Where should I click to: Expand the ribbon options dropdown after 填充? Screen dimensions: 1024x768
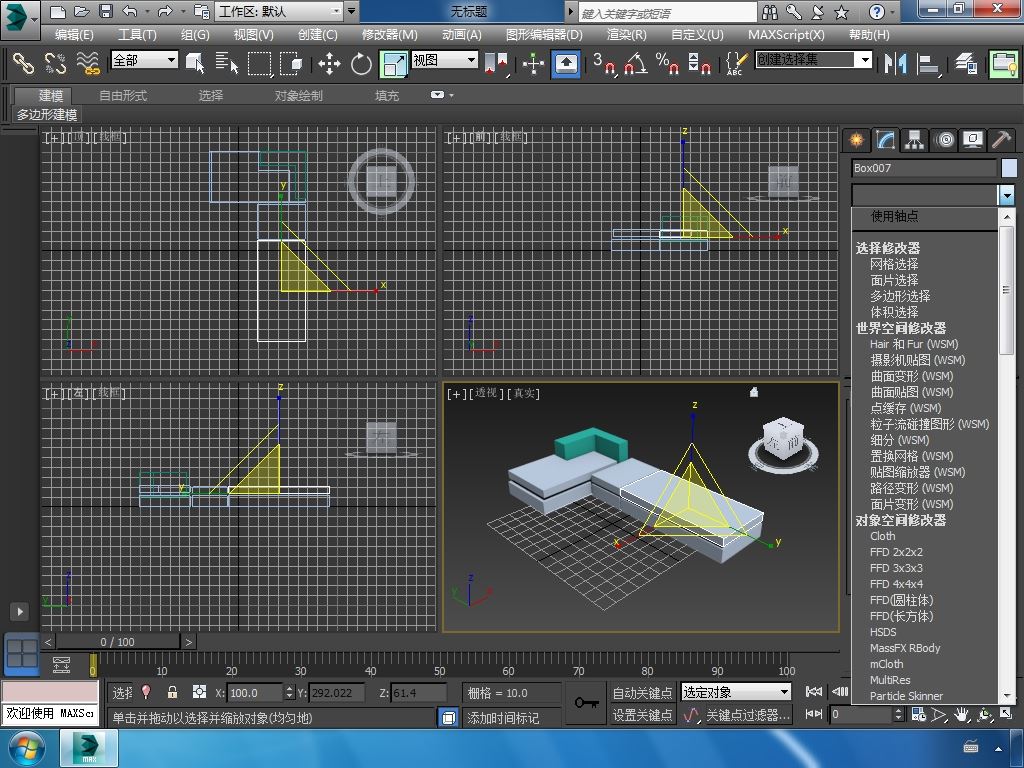point(442,95)
